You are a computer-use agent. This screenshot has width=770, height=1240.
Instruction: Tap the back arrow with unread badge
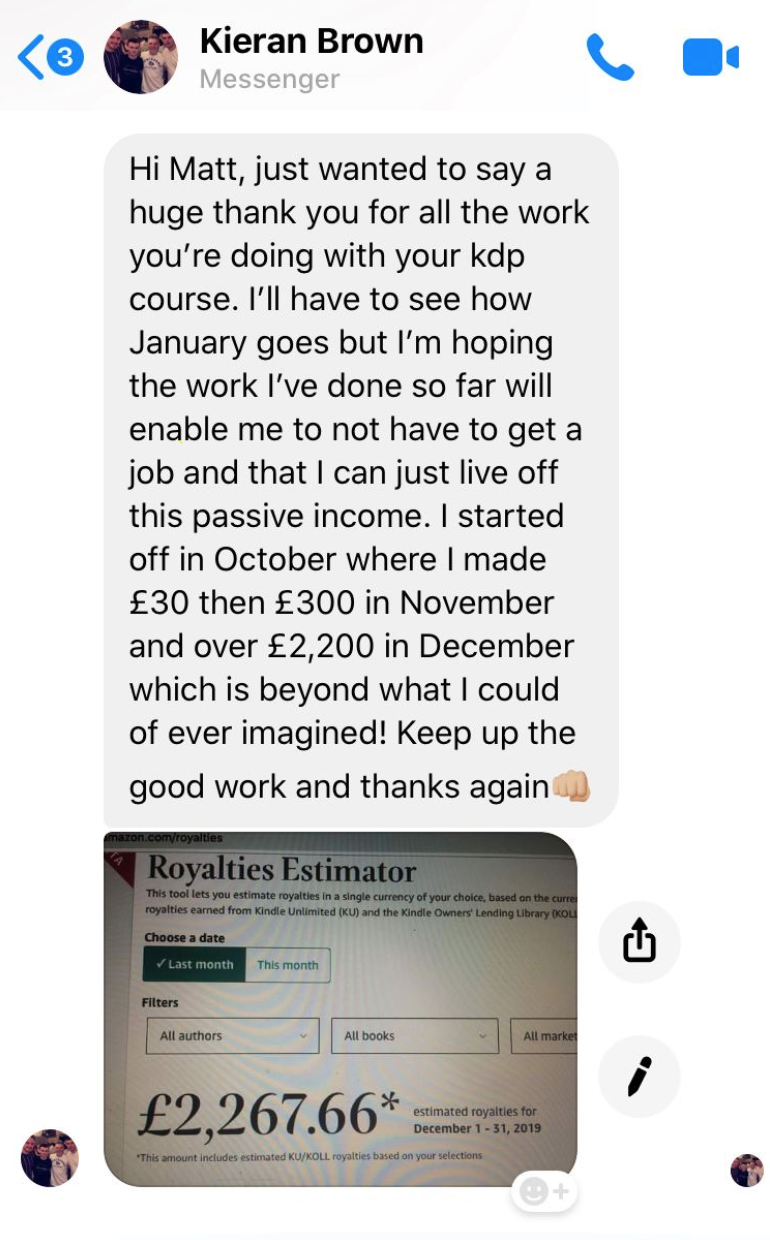(x=50, y=57)
